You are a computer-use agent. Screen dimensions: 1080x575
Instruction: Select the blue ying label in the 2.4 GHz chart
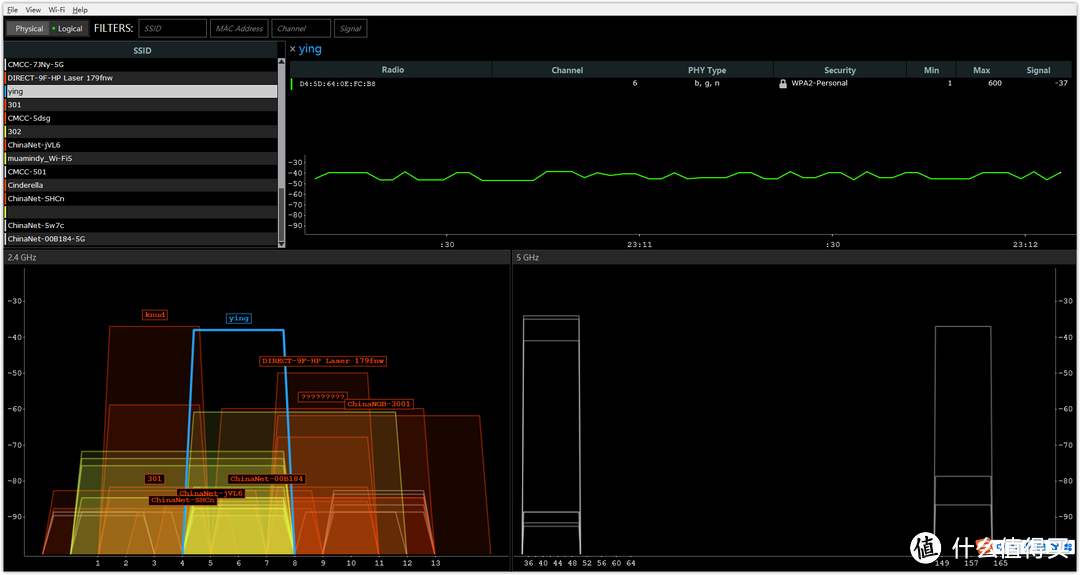[238, 318]
